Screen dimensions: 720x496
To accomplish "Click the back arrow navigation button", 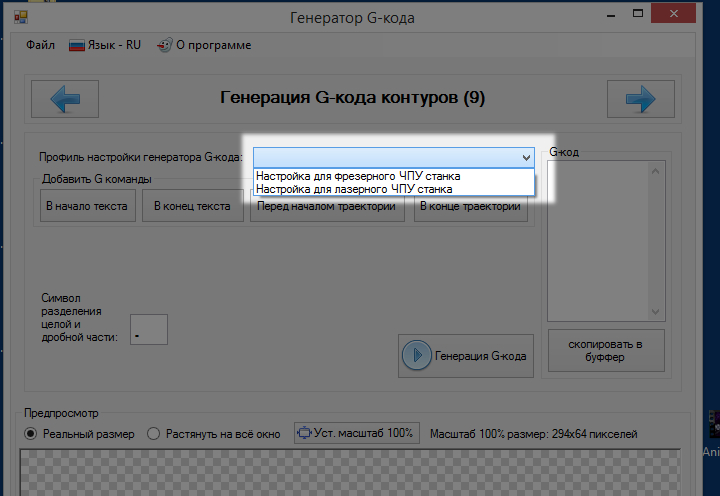I will tap(65, 99).
